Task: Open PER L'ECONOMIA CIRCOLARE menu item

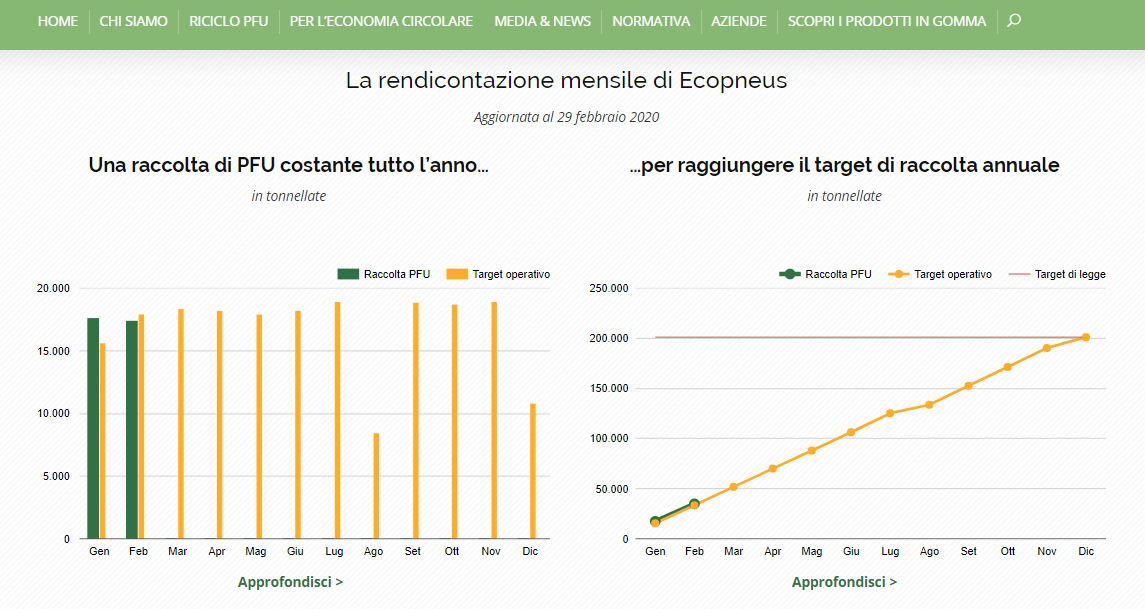Action: pyautogui.click(x=381, y=21)
